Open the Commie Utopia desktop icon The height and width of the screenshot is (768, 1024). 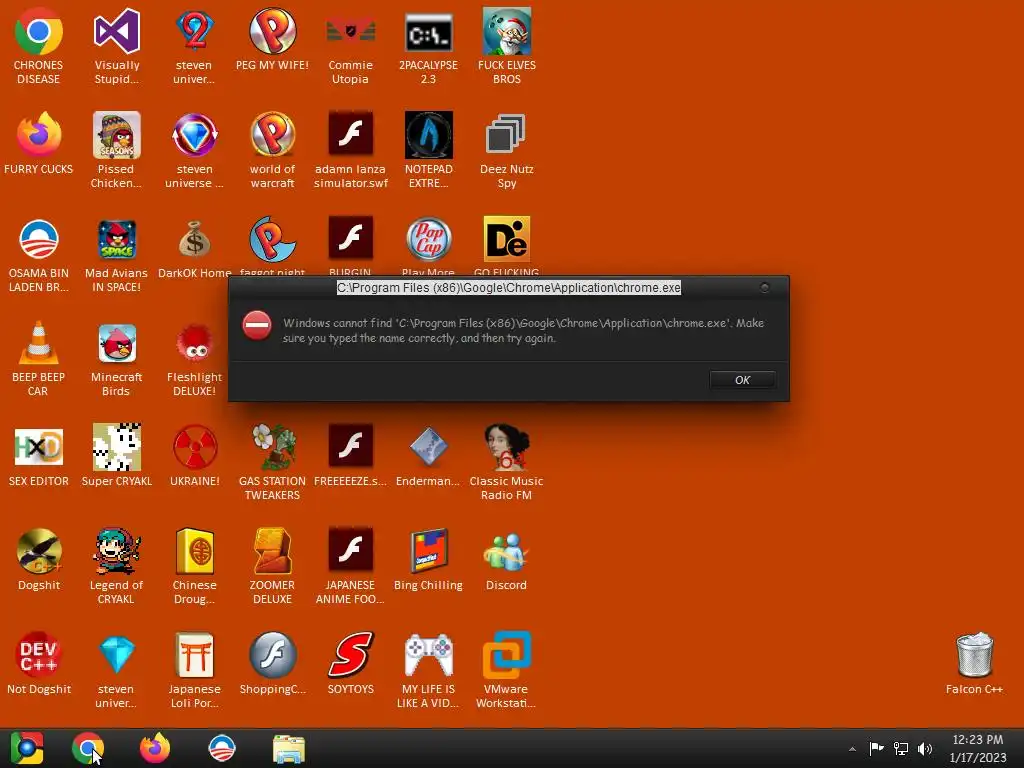pyautogui.click(x=350, y=46)
